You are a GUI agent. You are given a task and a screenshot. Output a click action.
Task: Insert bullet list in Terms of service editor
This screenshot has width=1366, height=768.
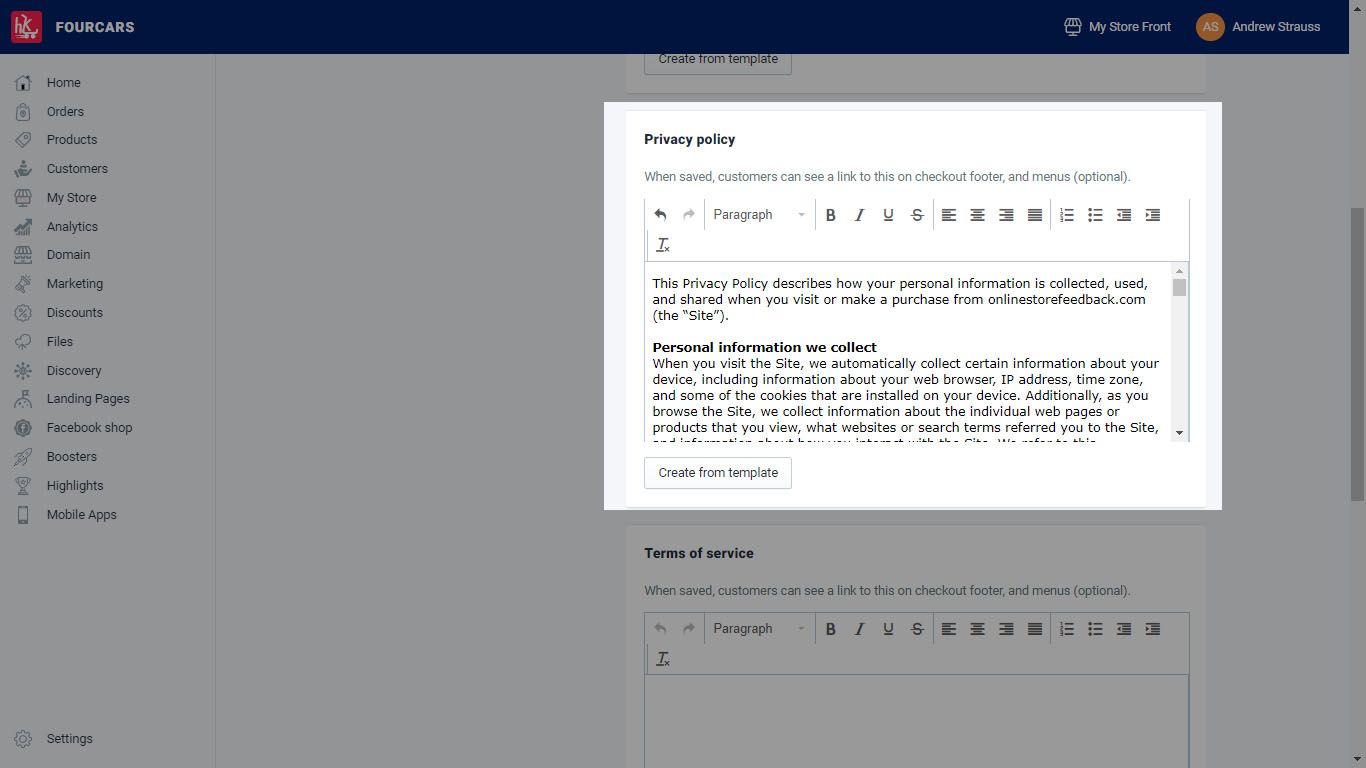coord(1095,629)
